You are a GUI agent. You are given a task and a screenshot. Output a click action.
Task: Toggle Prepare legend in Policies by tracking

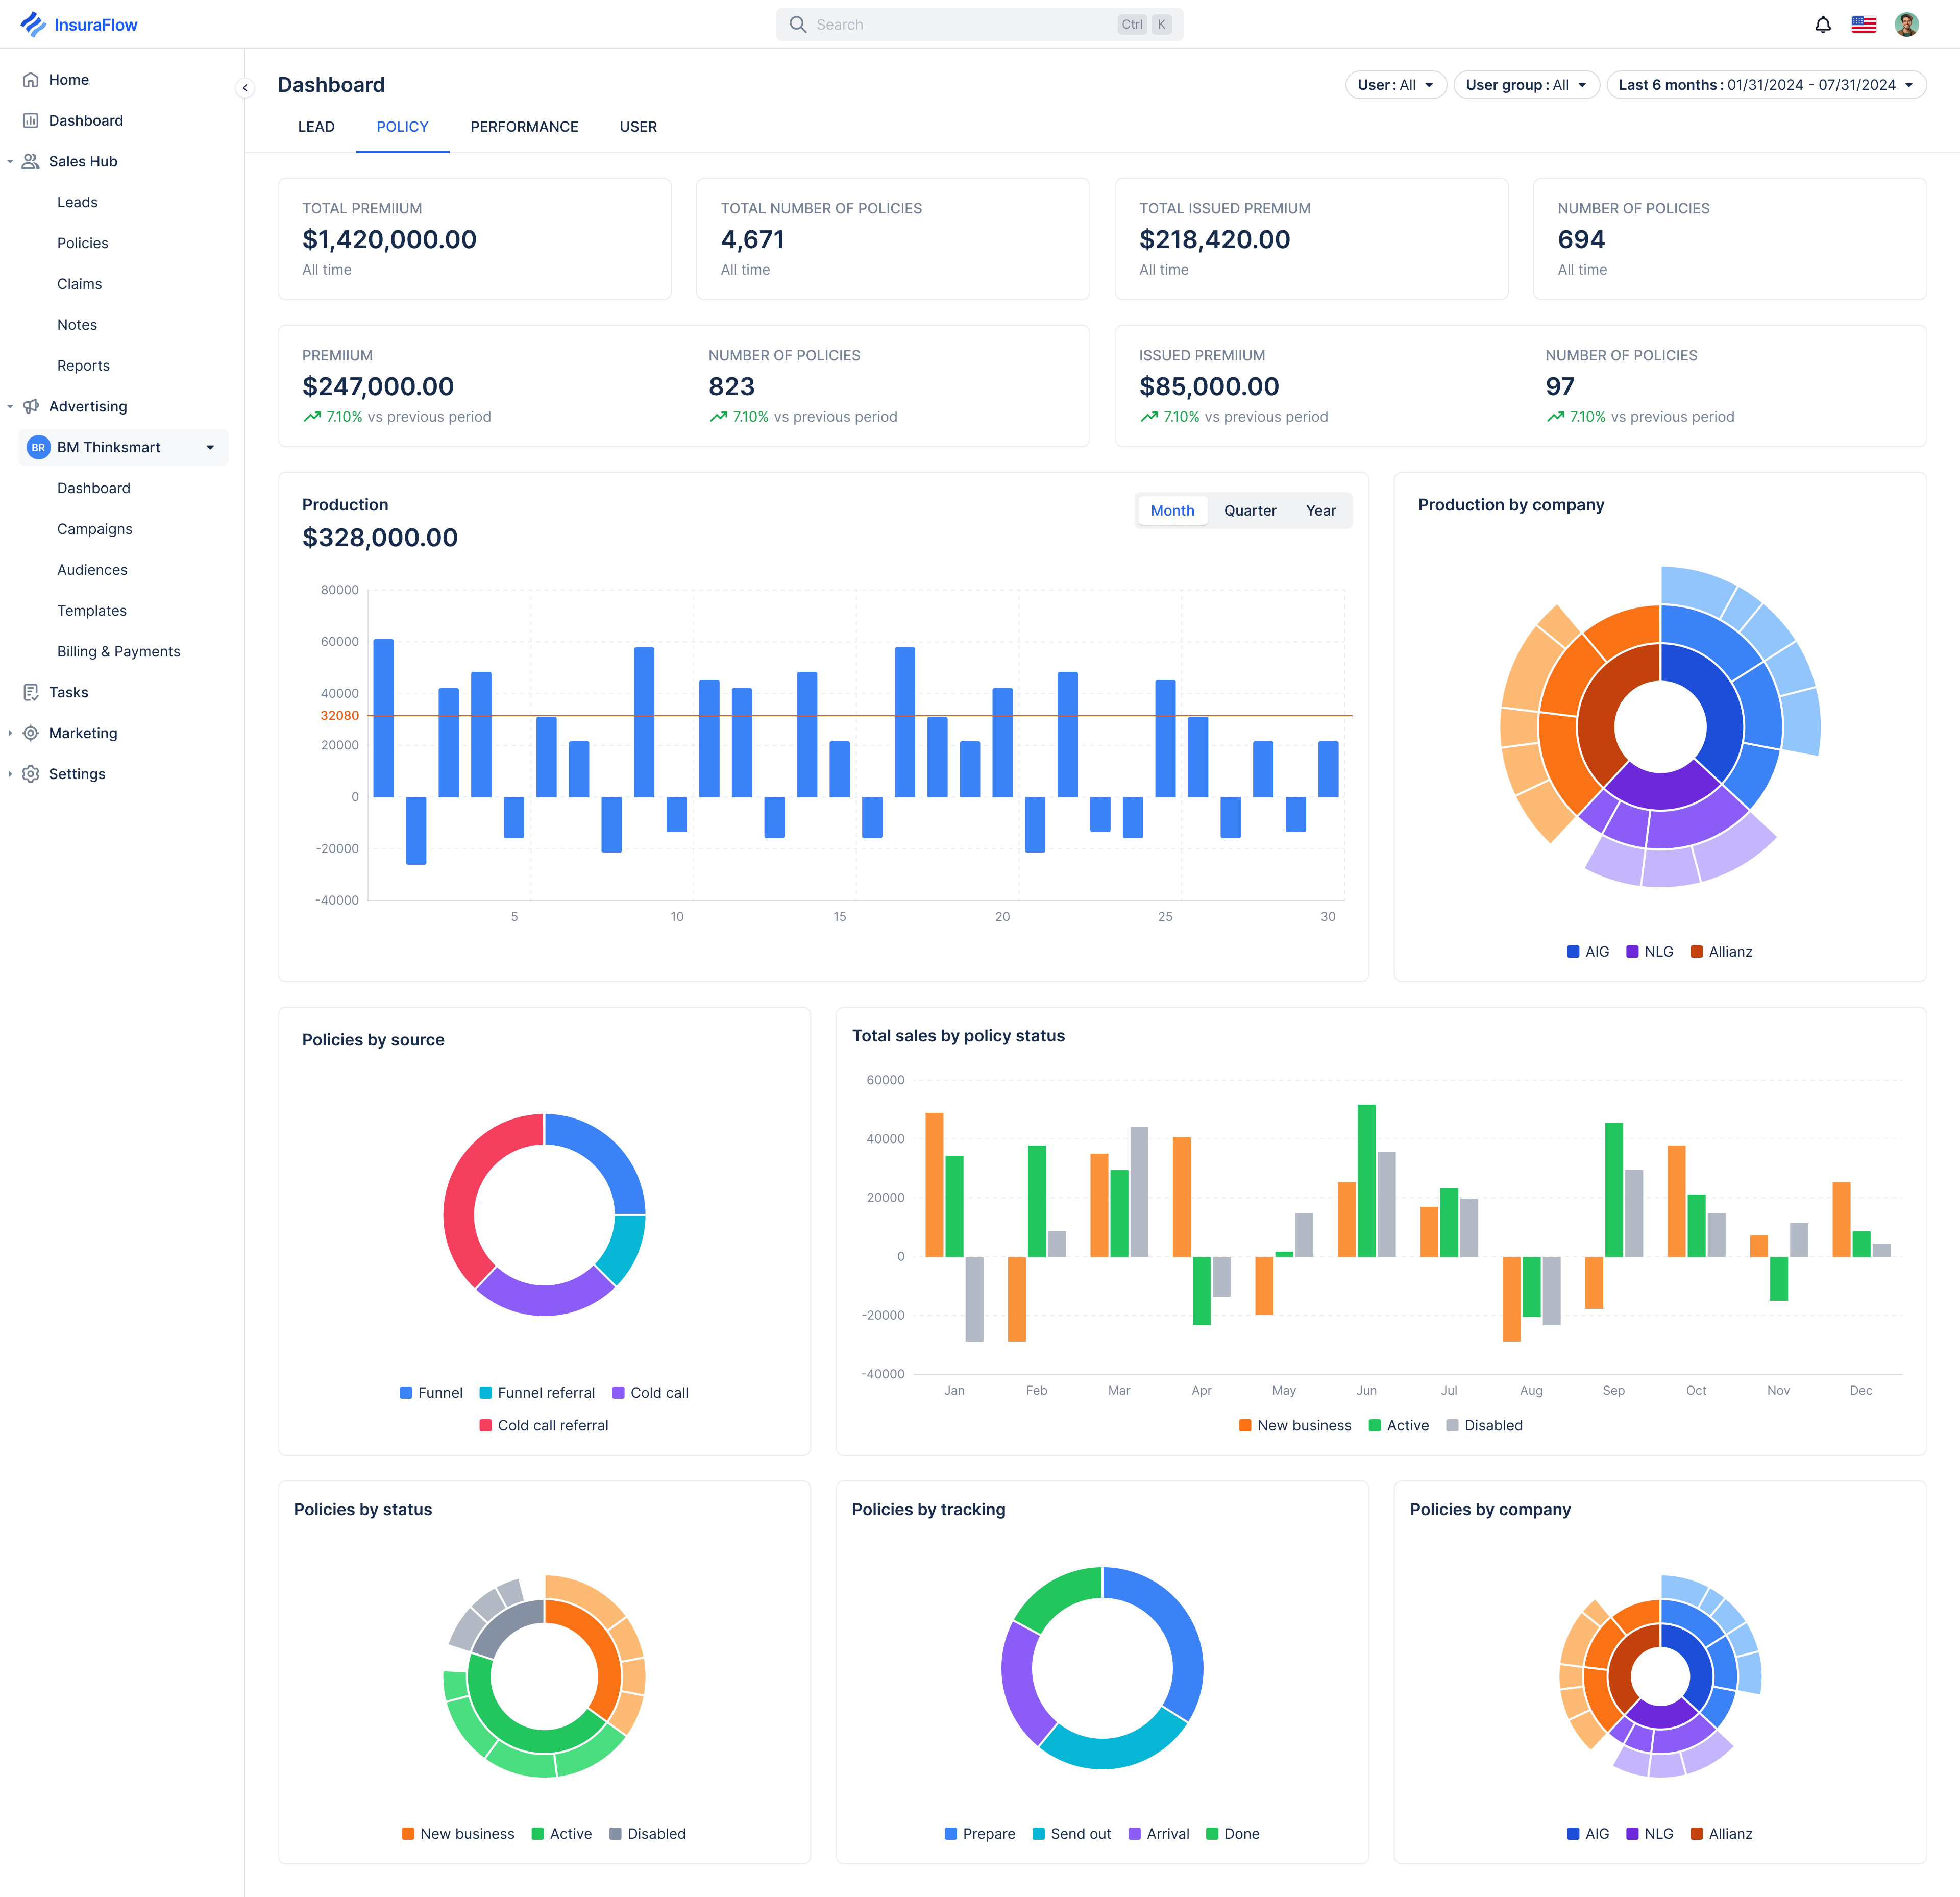tap(980, 1833)
